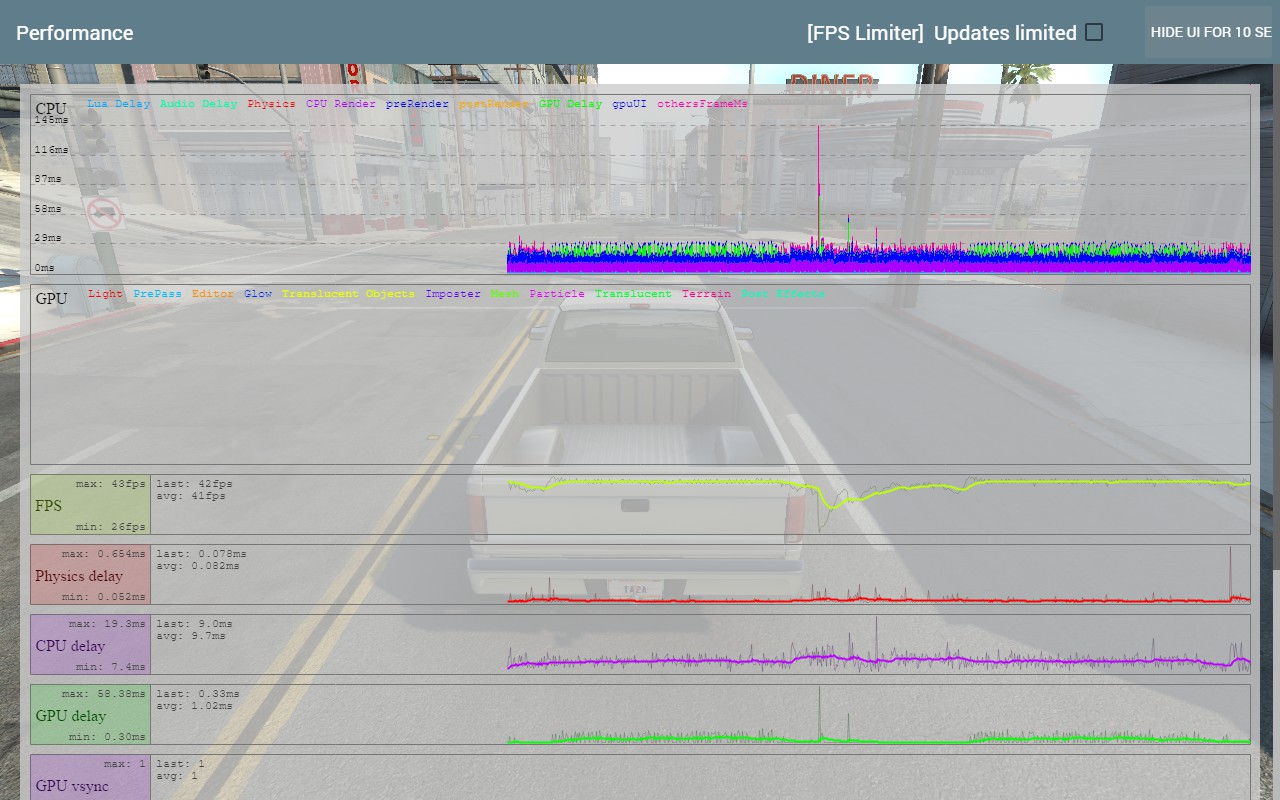
Task: Click the avg: 41fps value
Action: pyautogui.click(x=191, y=496)
